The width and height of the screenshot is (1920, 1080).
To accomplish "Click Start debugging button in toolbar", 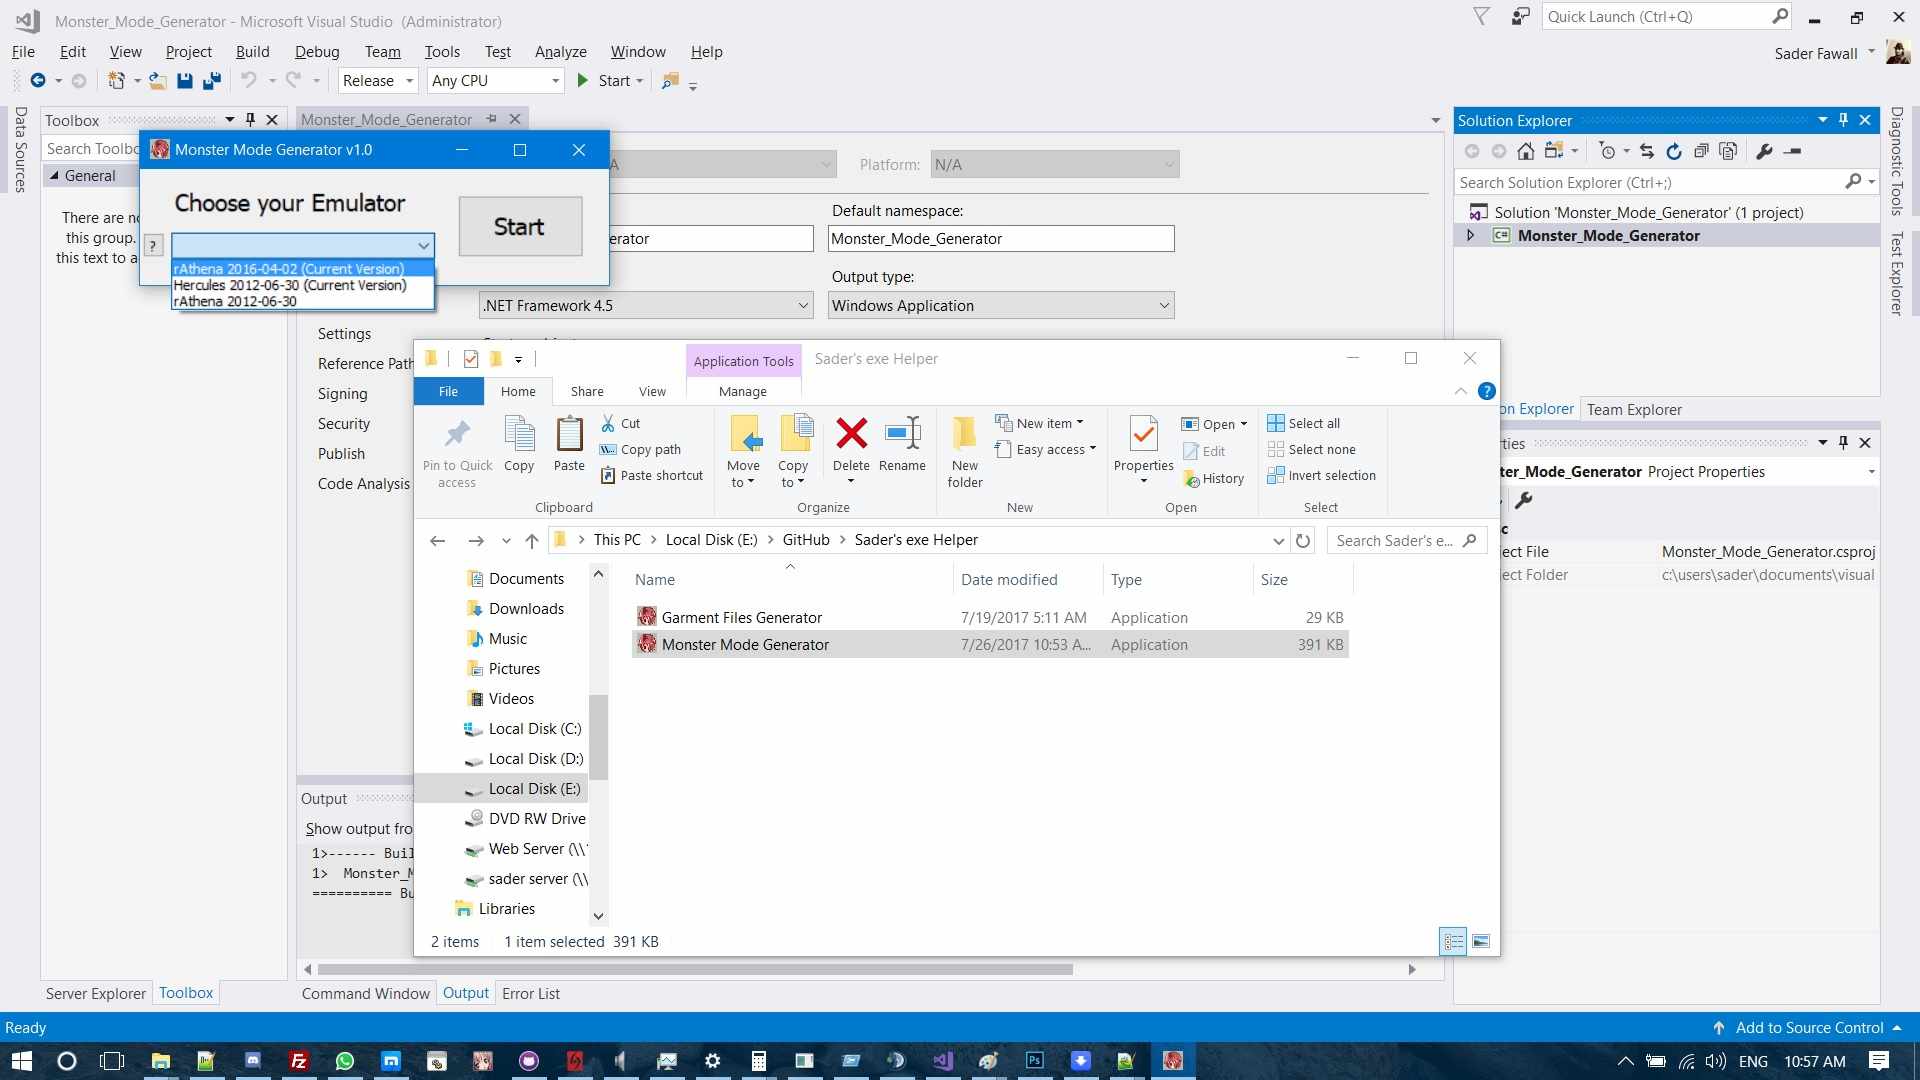I will click(609, 81).
